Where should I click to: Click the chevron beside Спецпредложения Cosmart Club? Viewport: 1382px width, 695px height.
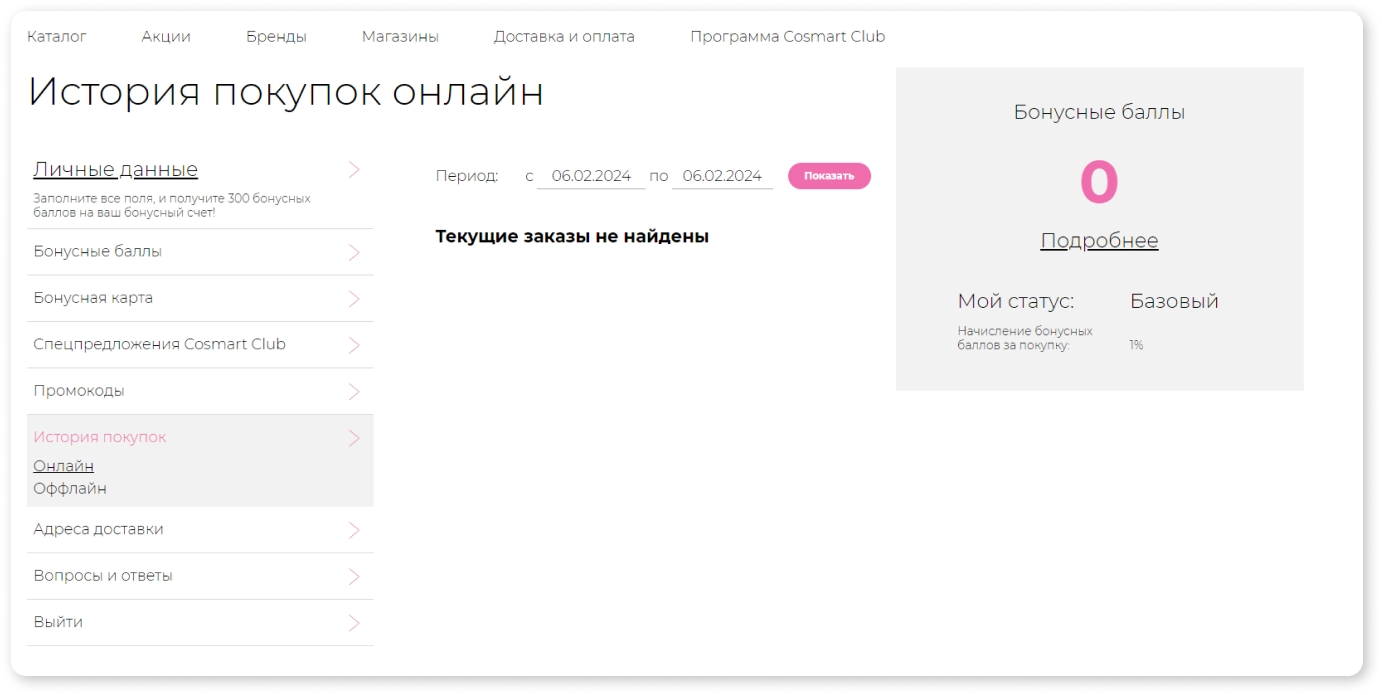point(354,345)
